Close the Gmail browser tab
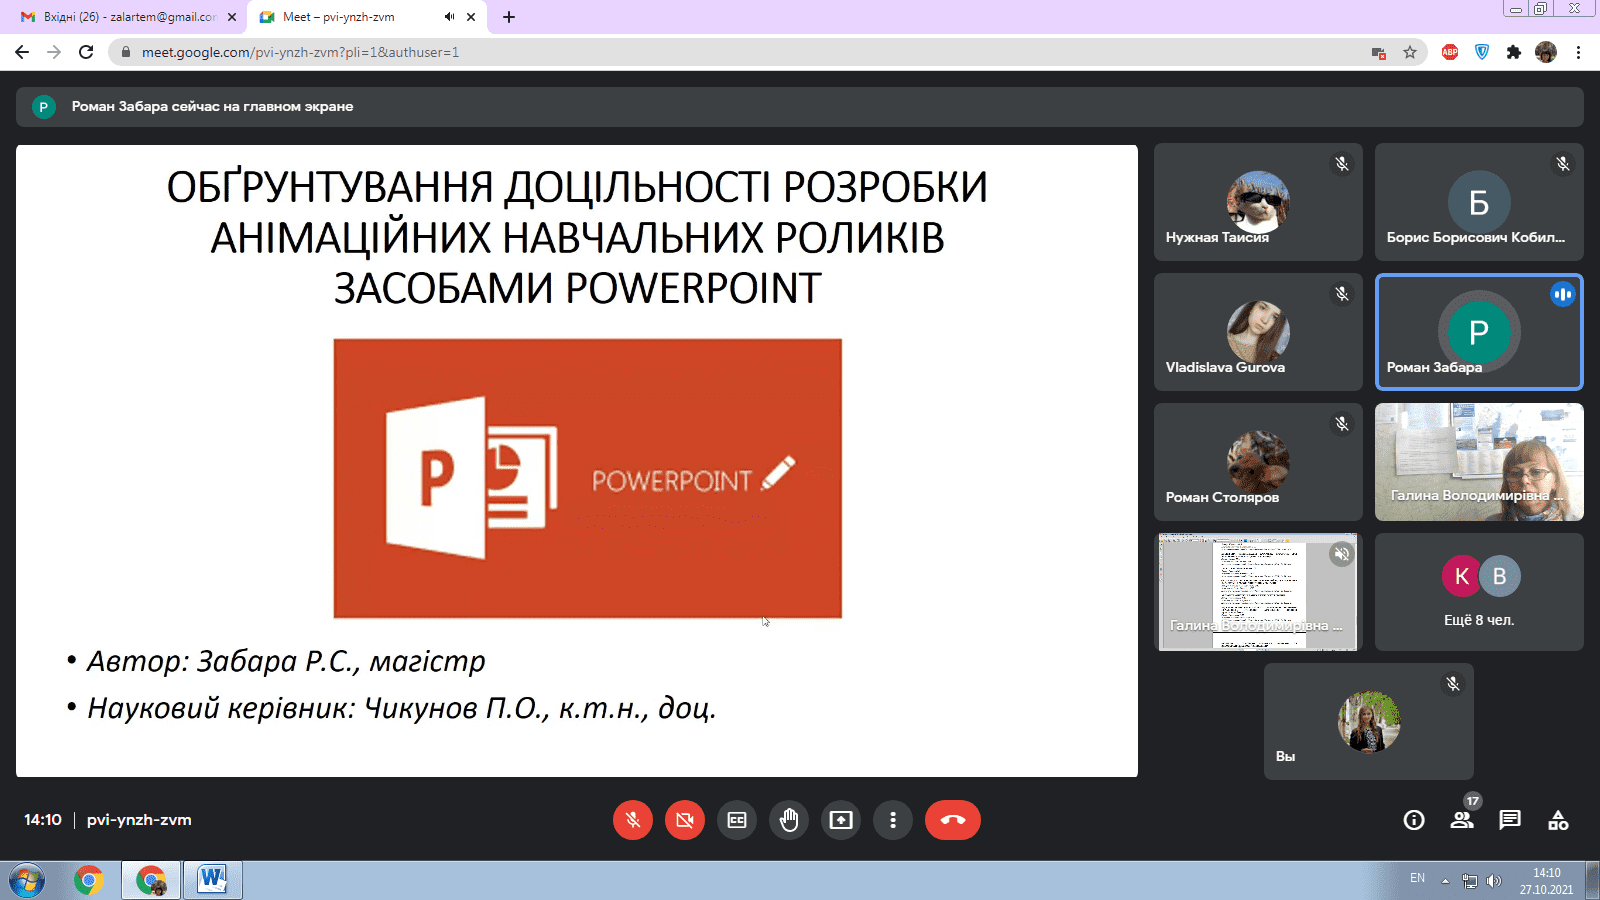This screenshot has height=900, width=1600. (232, 17)
